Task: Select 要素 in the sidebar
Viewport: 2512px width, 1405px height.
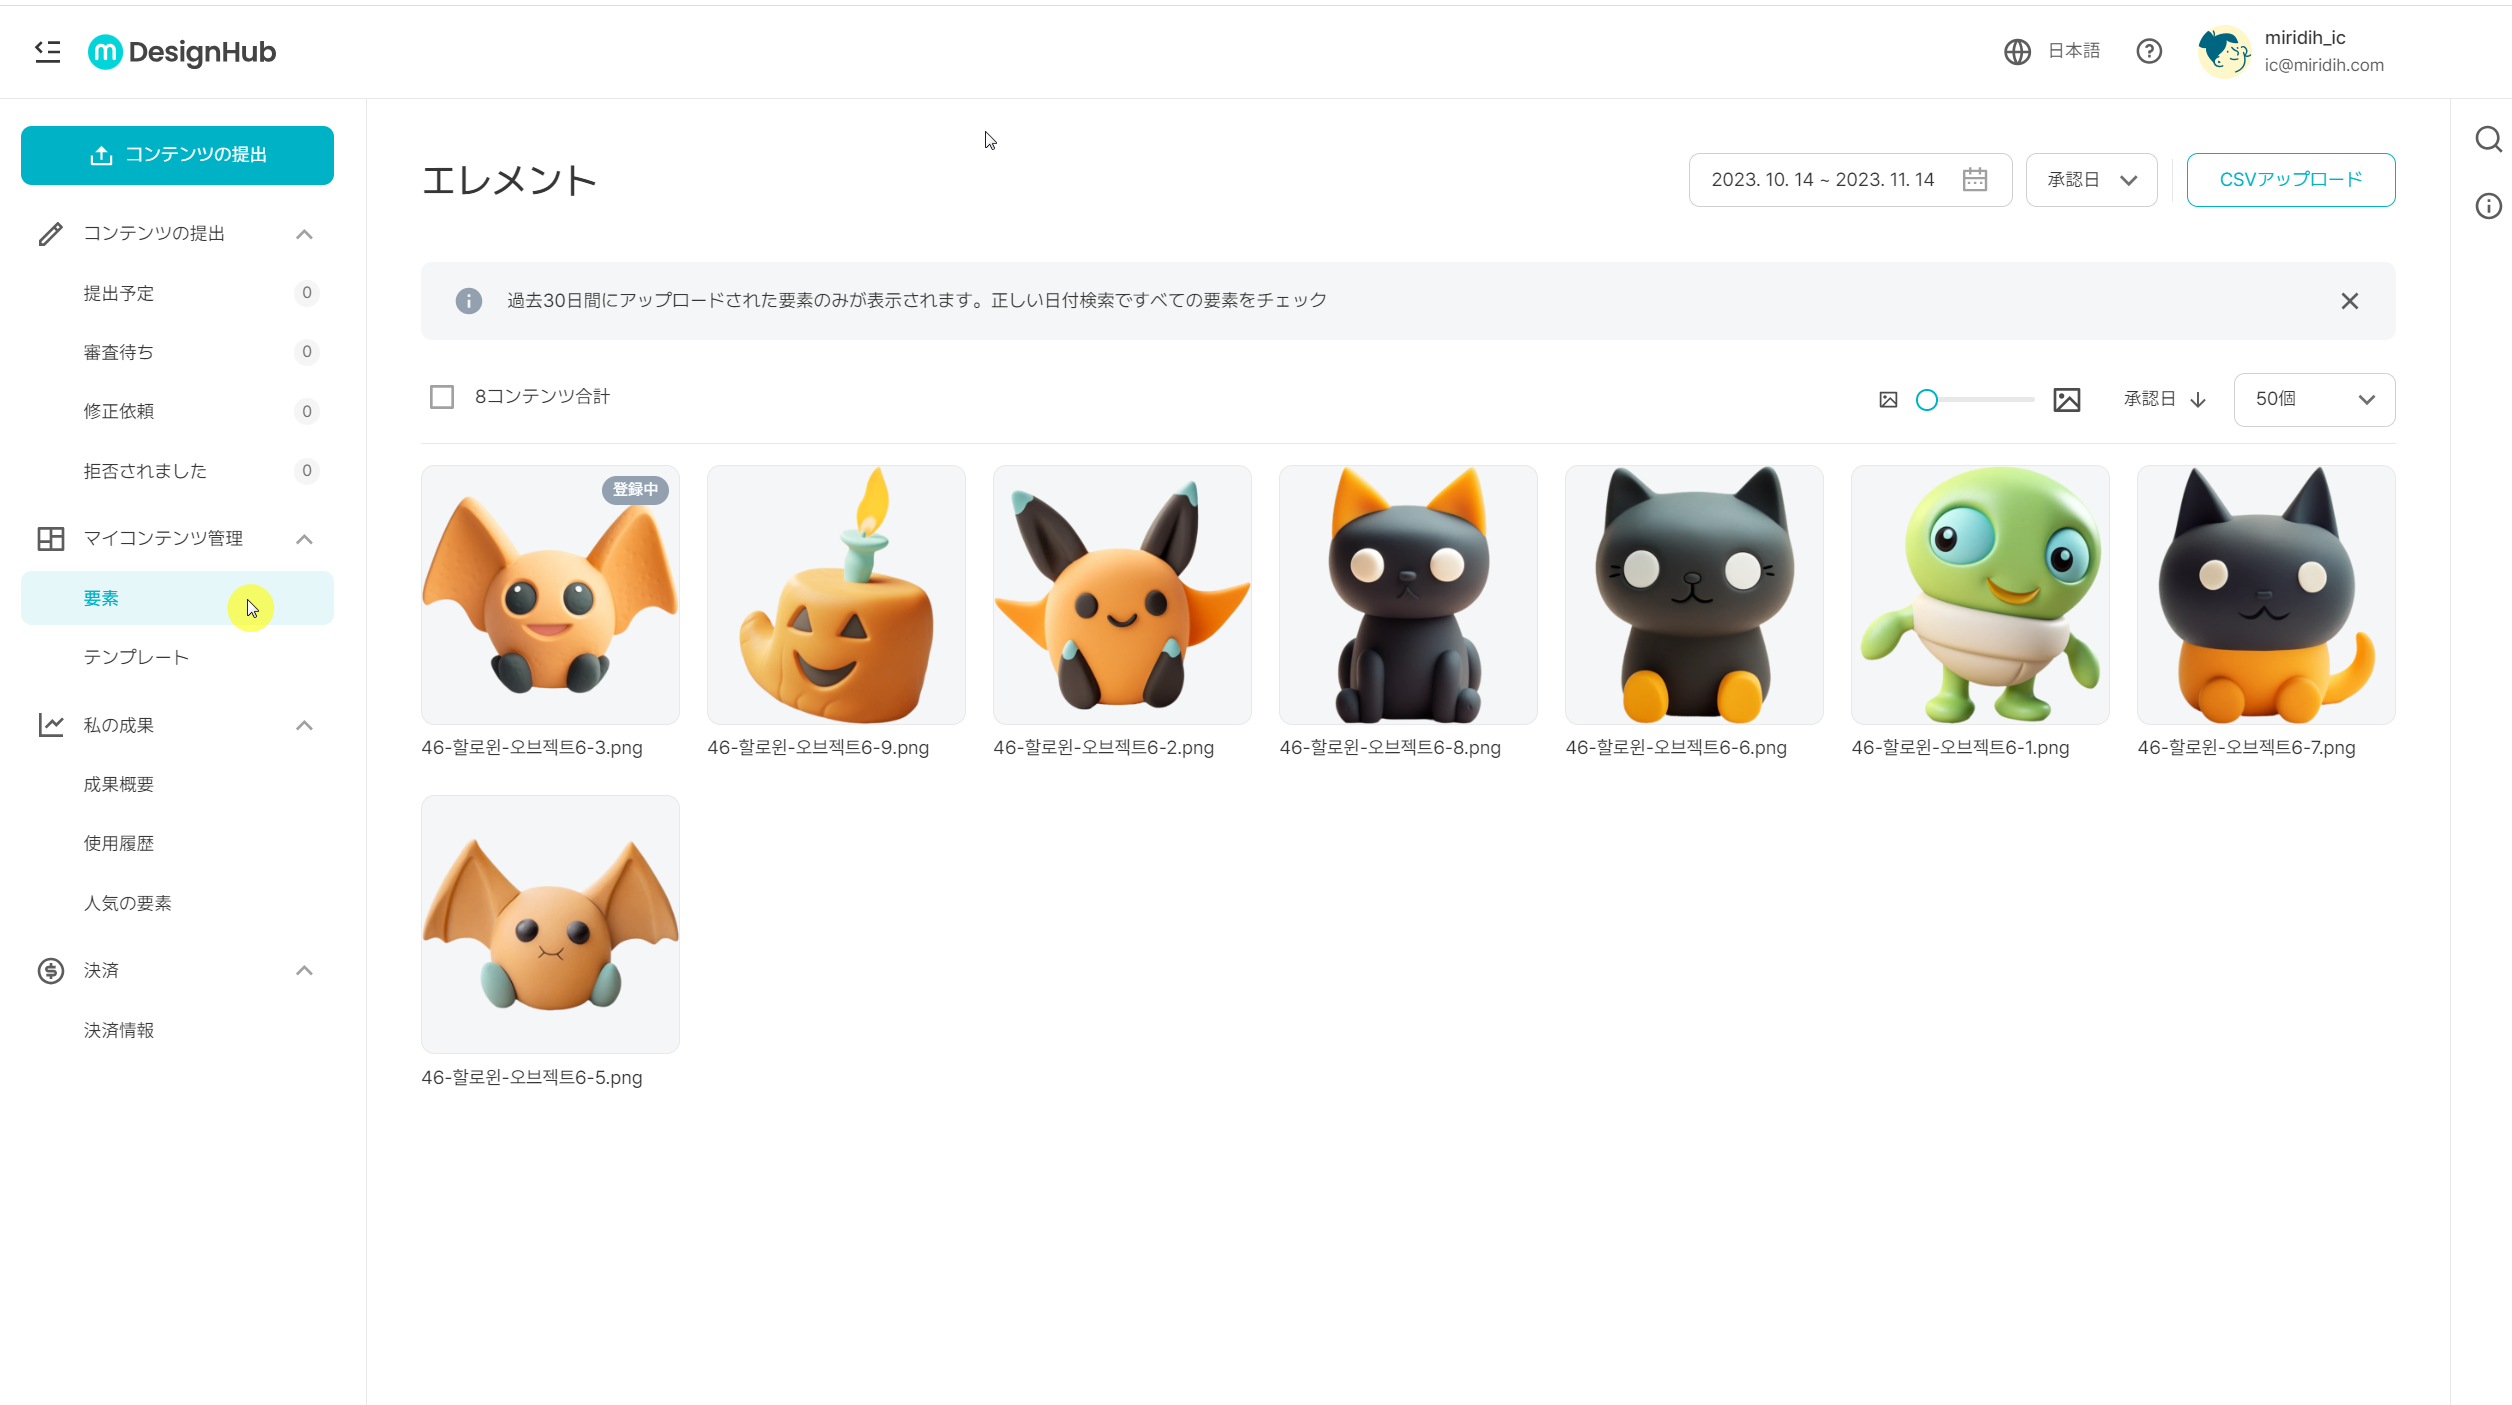Action: pyautogui.click(x=100, y=597)
